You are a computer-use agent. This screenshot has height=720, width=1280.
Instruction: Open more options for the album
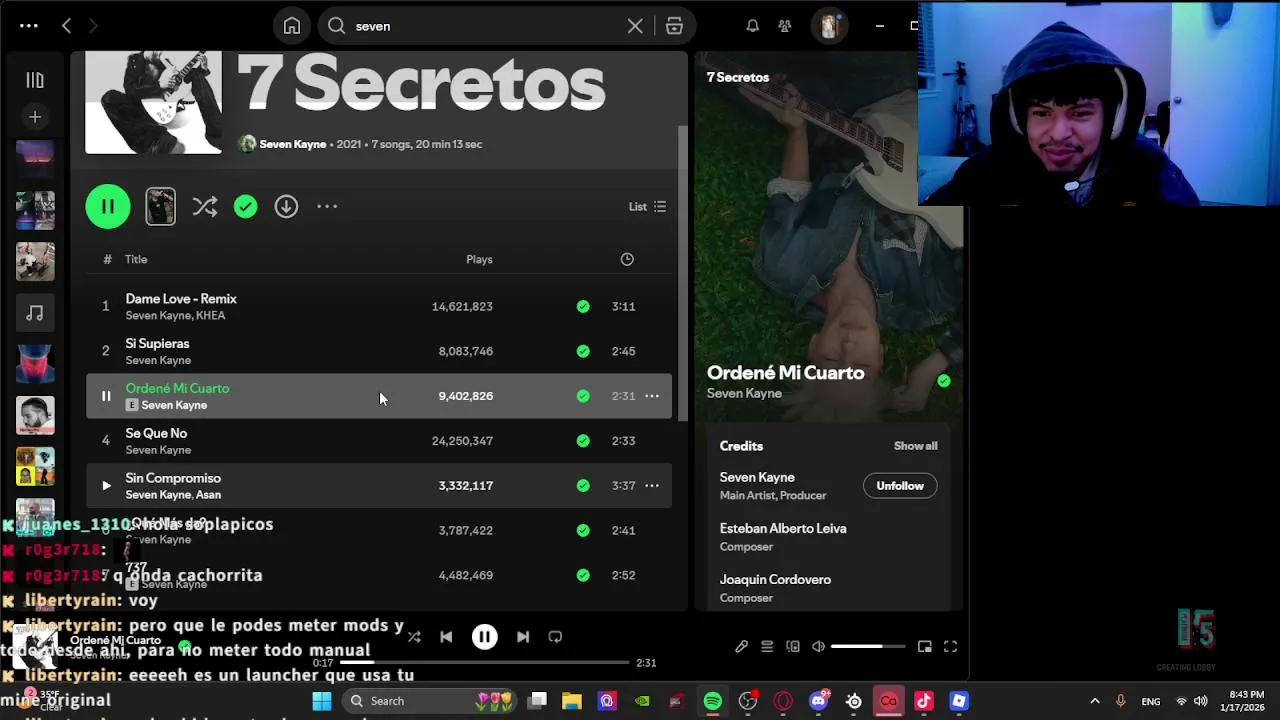coord(327,207)
